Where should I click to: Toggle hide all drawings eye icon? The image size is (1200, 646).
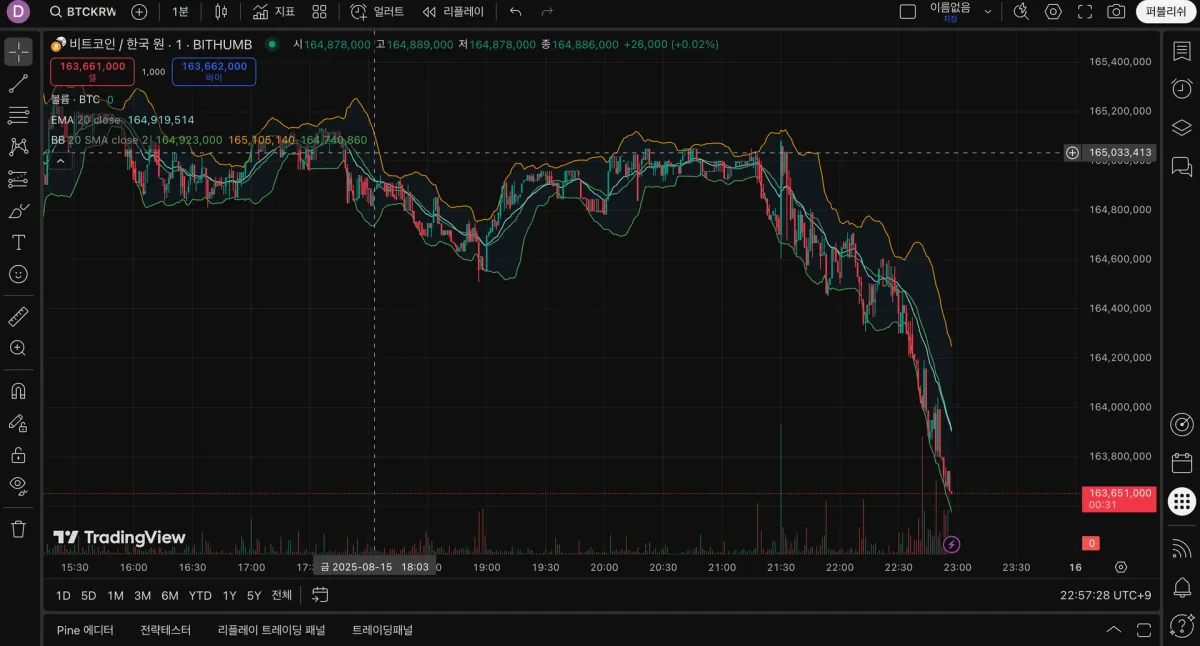18,486
